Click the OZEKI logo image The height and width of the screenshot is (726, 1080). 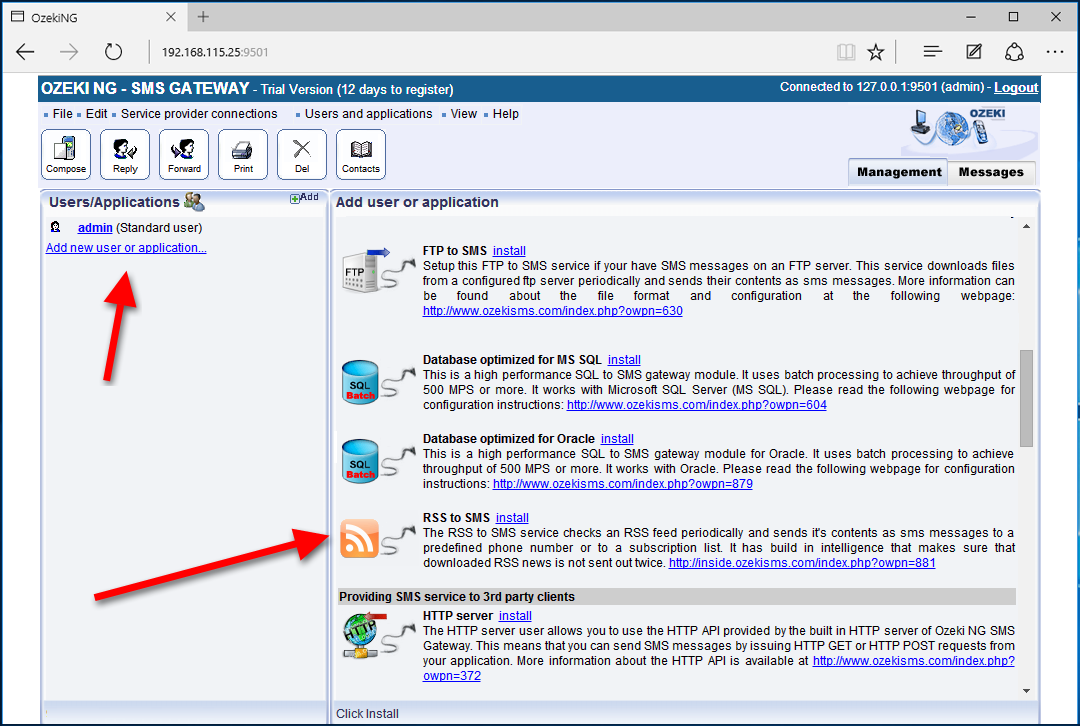click(968, 131)
